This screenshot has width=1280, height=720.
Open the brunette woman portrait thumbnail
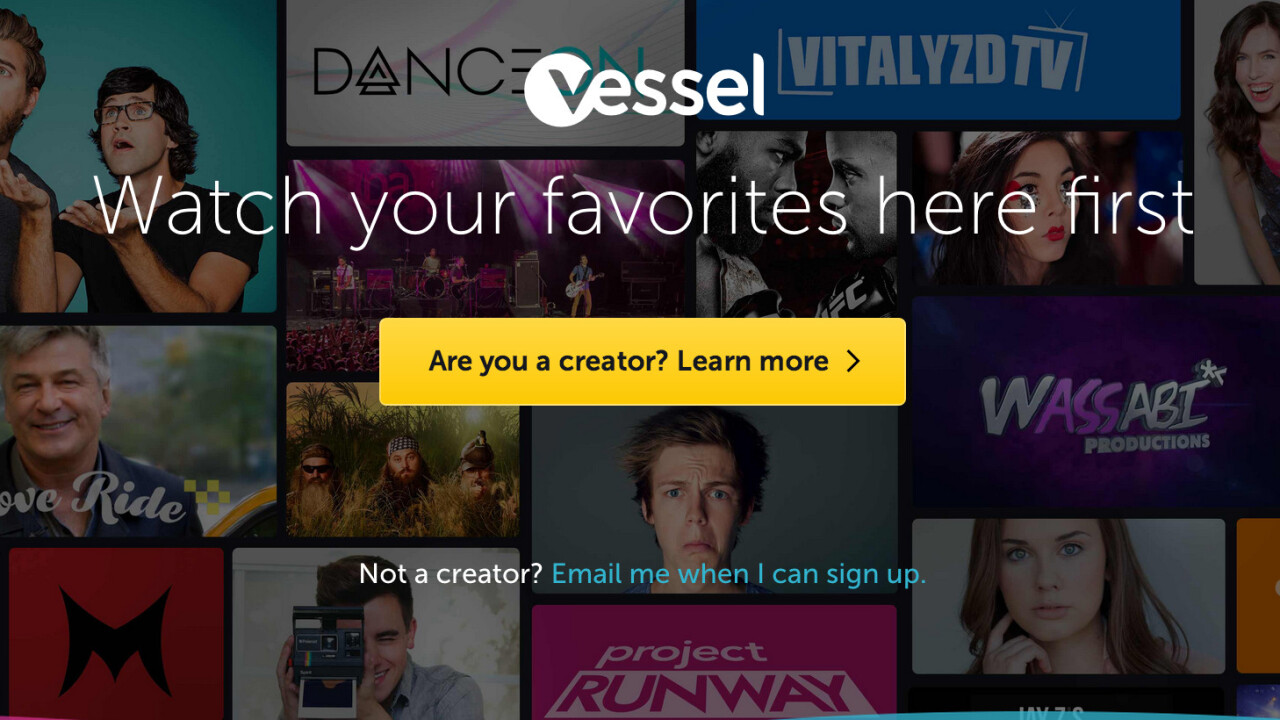(x=1068, y=596)
